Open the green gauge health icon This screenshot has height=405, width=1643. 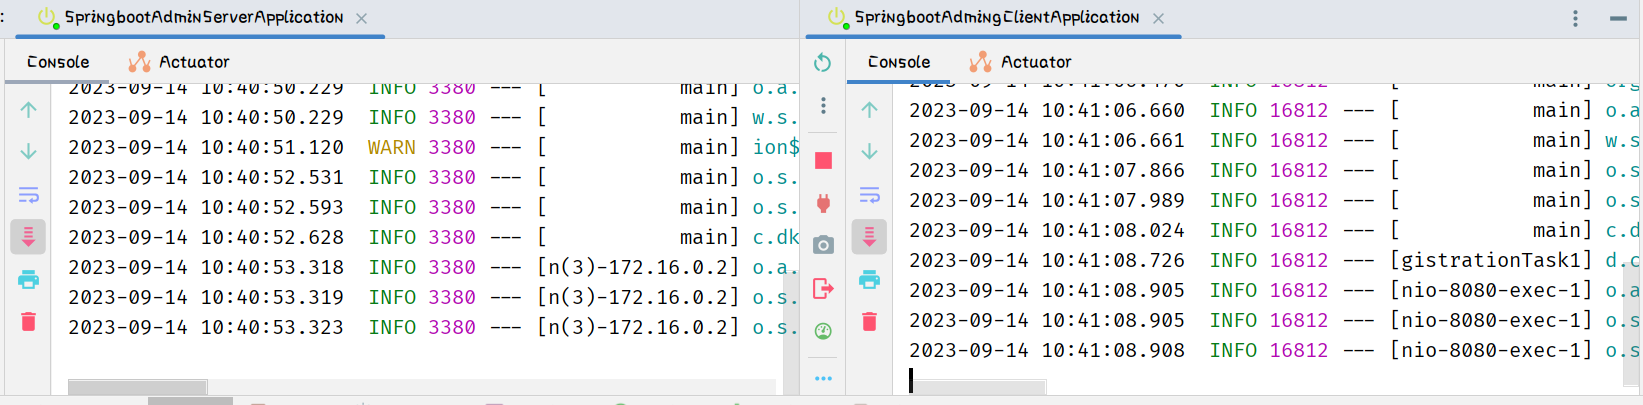[823, 331]
